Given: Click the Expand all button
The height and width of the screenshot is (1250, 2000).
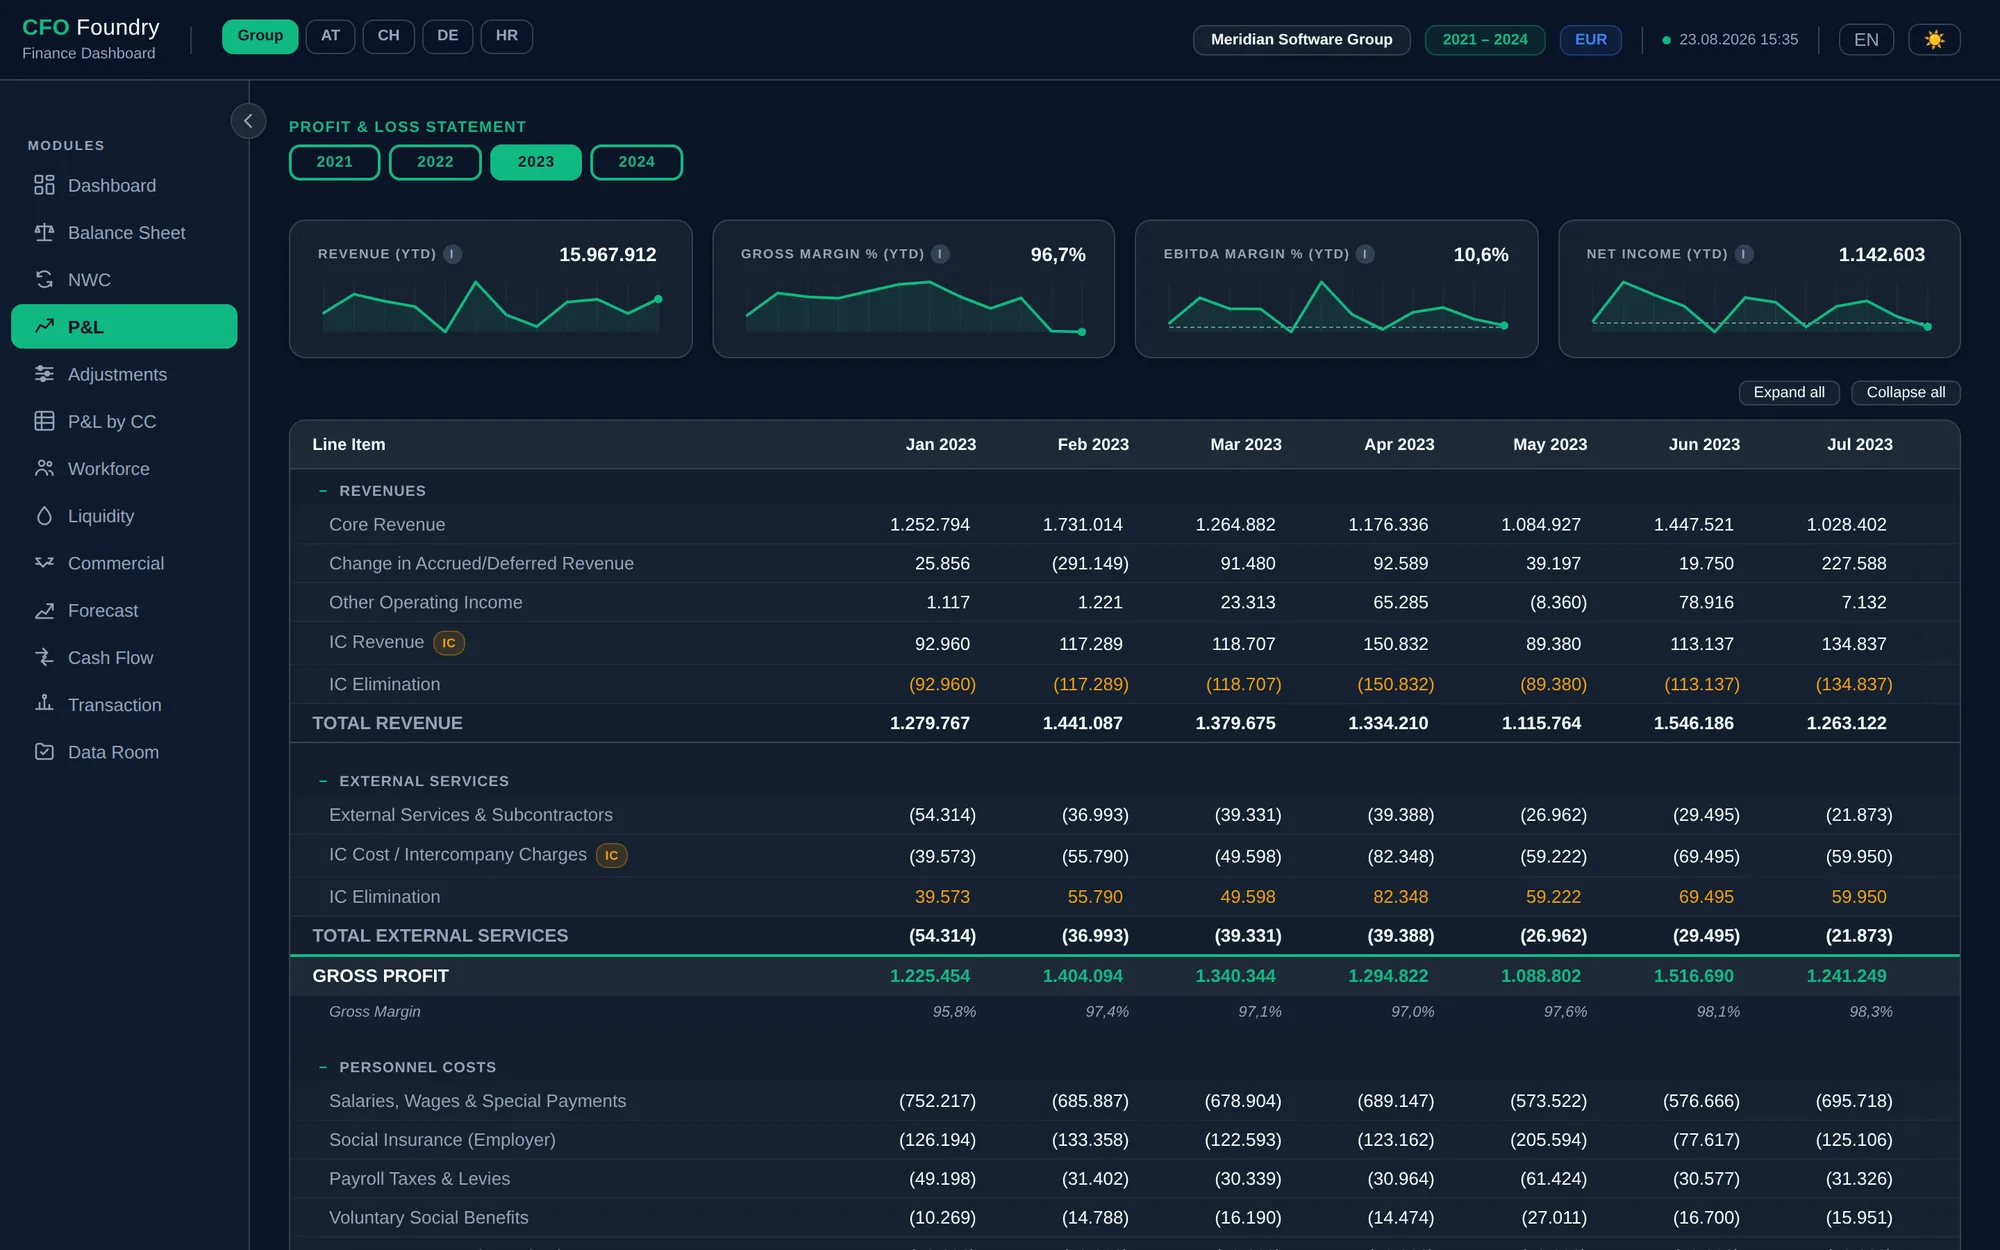Looking at the screenshot, I should (x=1789, y=392).
